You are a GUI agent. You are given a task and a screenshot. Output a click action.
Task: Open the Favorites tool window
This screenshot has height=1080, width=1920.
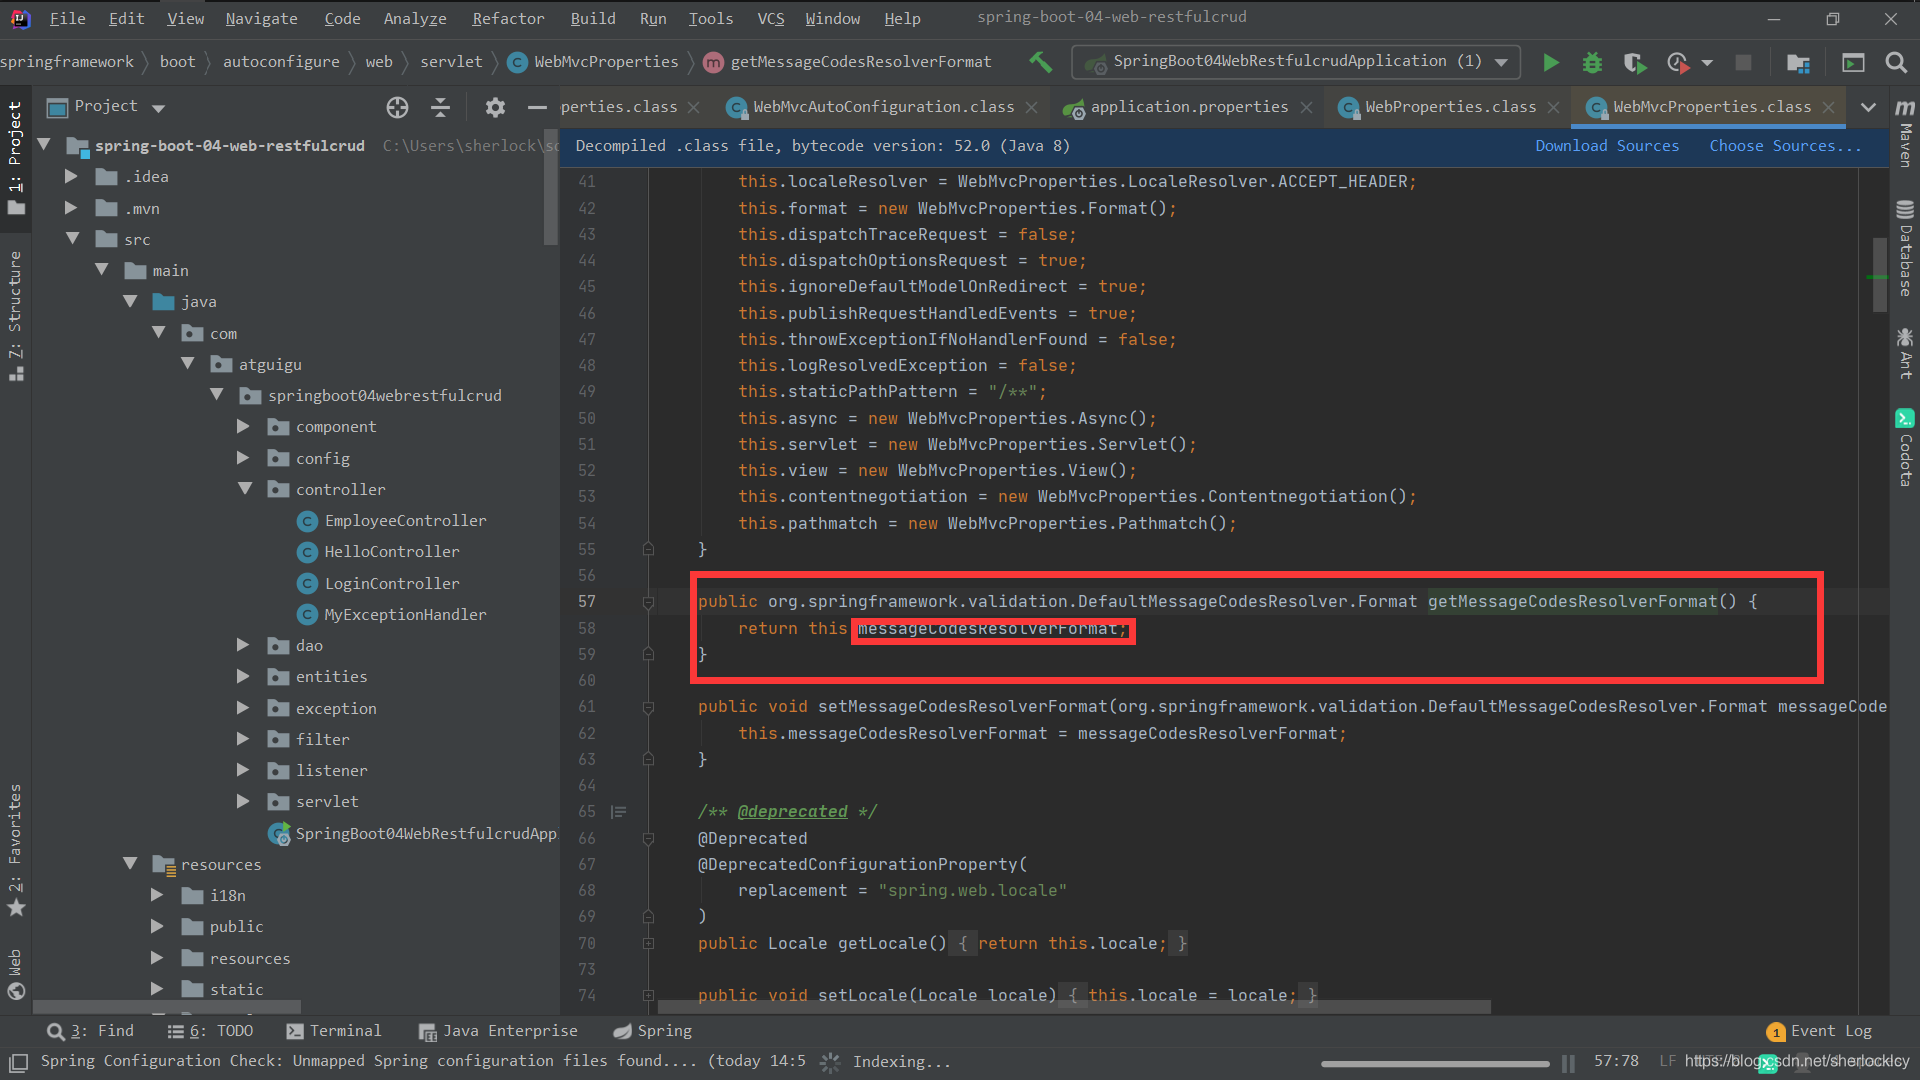[x=15, y=850]
